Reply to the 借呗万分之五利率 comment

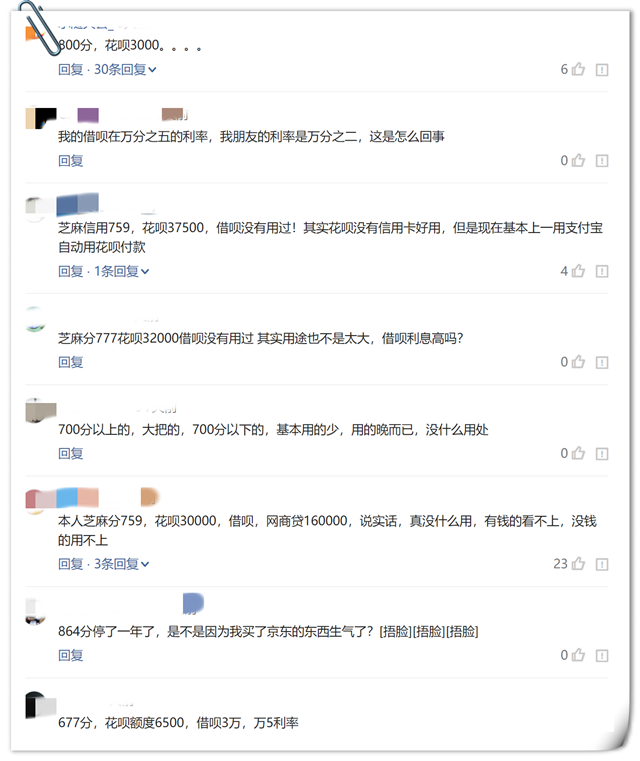pyautogui.click(x=71, y=160)
